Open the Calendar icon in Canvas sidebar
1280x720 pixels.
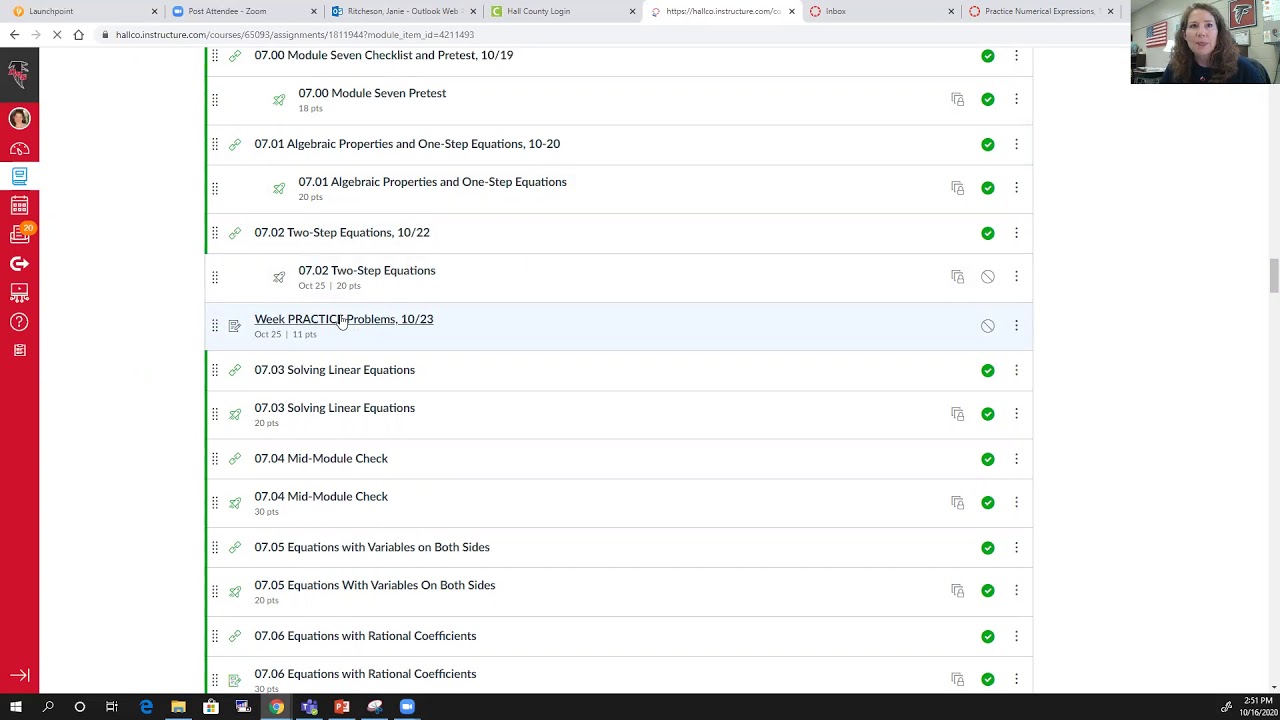click(19, 206)
